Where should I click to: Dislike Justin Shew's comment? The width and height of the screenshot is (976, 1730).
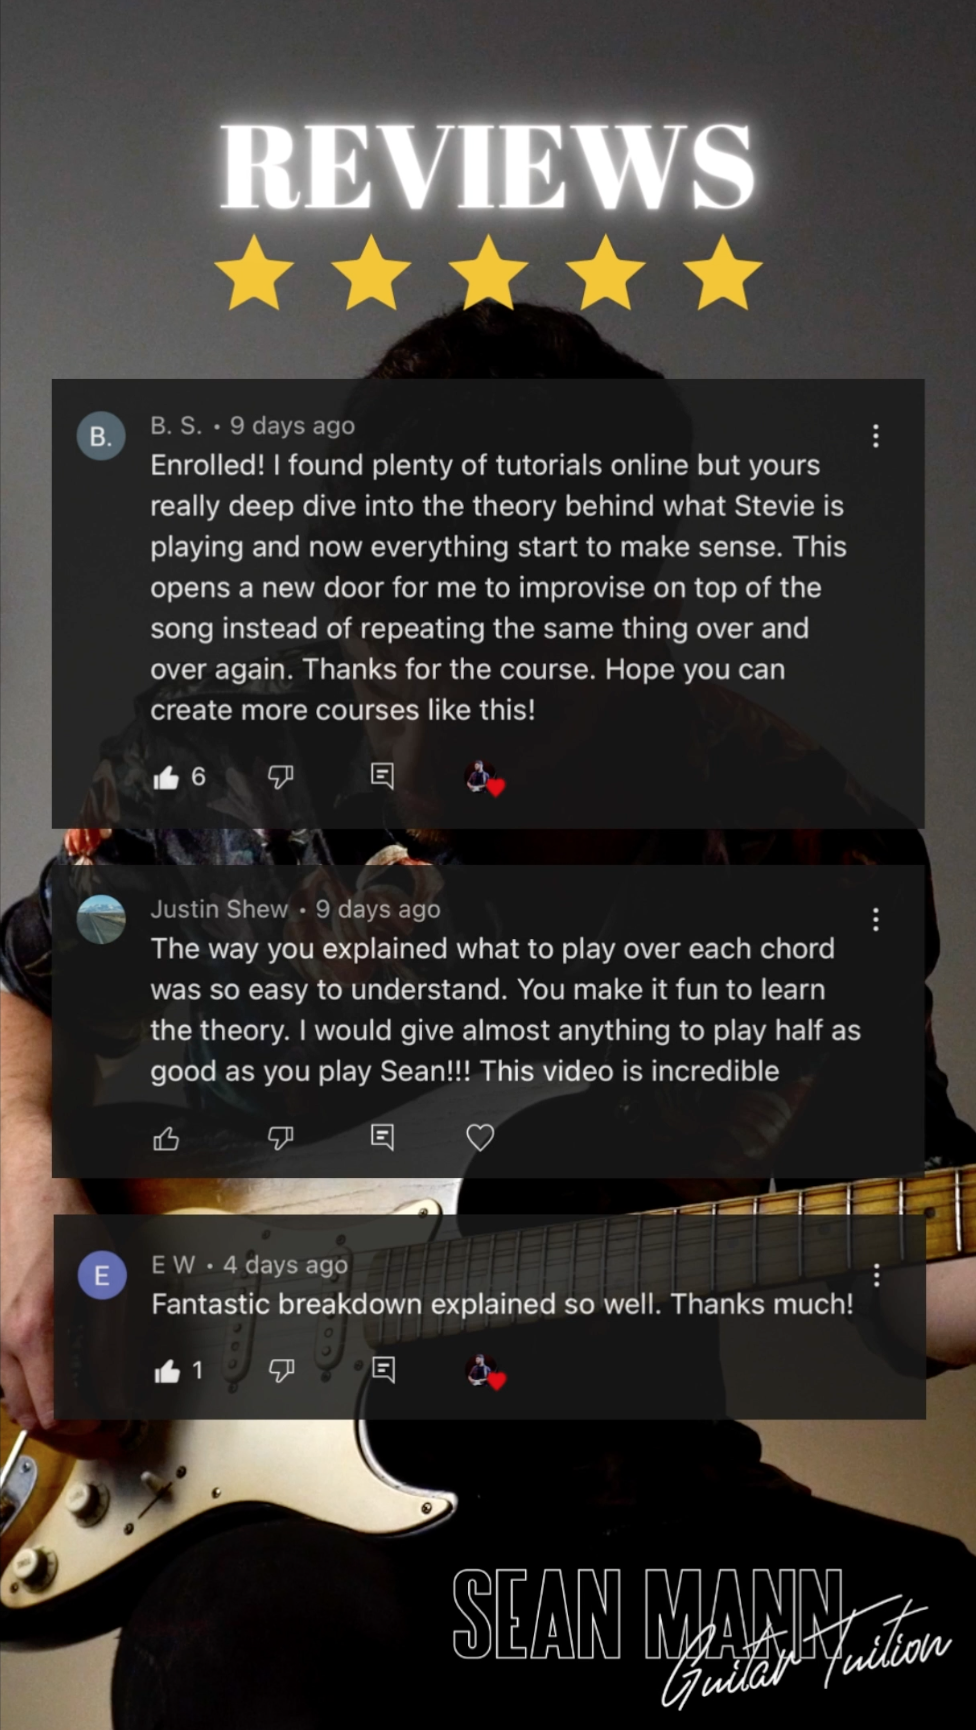(281, 1138)
